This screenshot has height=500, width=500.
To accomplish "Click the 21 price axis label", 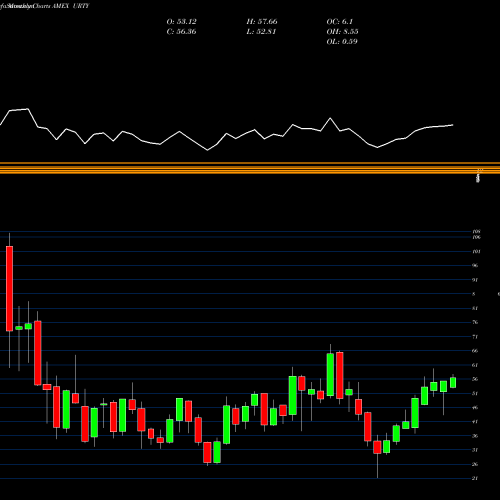I will (475, 478).
